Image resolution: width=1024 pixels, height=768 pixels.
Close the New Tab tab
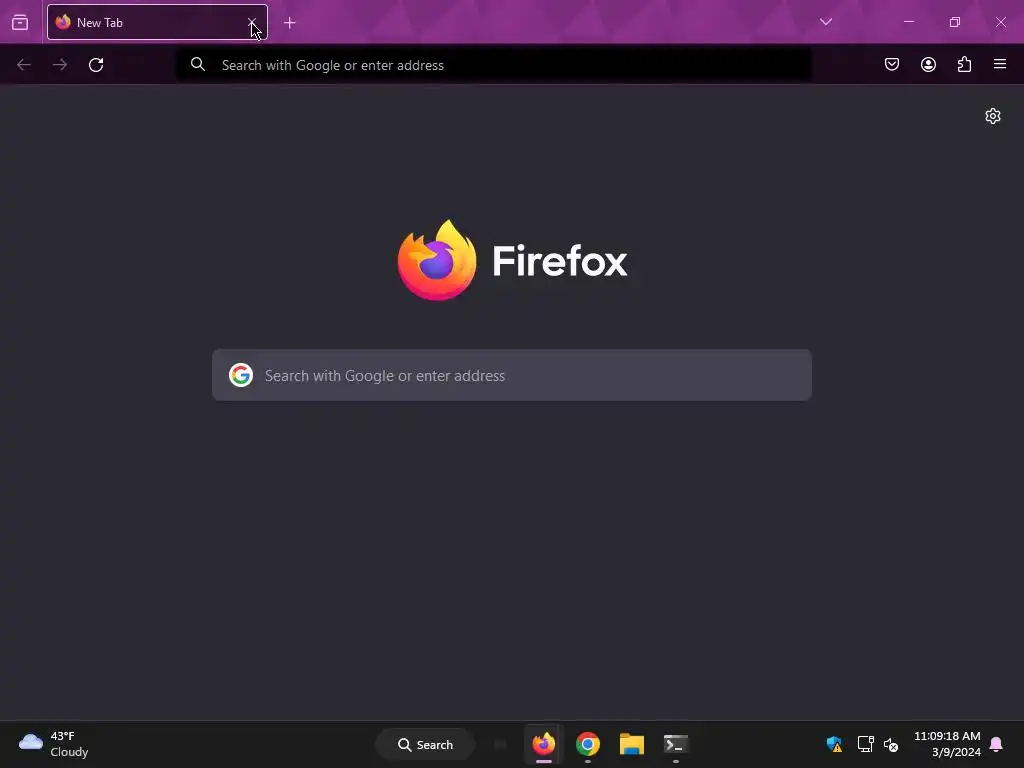click(x=251, y=22)
